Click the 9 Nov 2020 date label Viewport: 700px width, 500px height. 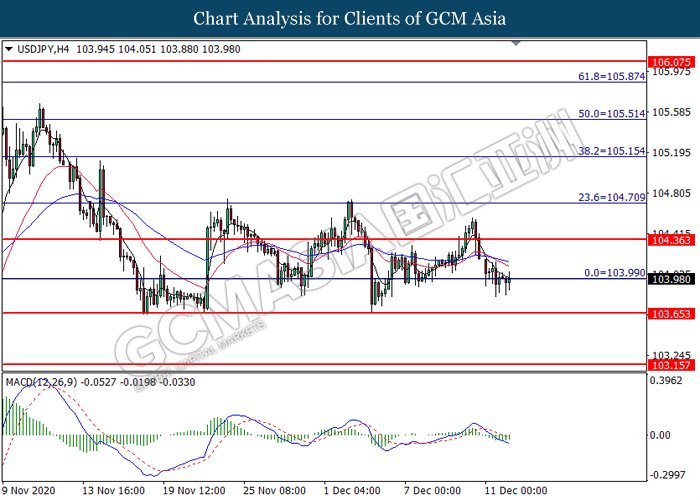30,491
